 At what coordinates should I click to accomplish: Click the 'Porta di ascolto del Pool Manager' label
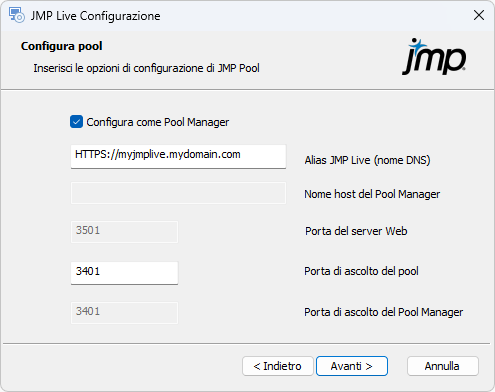383,312
